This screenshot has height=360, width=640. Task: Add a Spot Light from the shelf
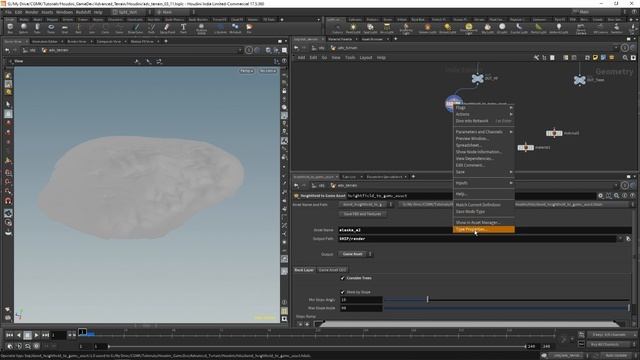pos(370,28)
